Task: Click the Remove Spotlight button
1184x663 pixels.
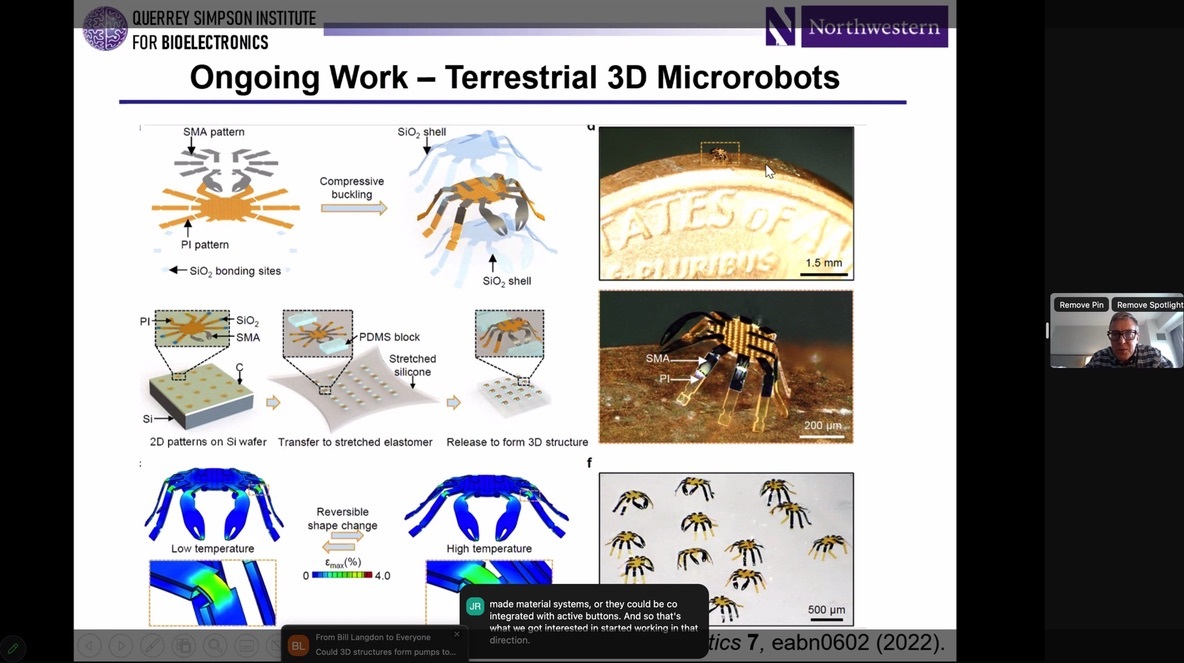Action: coord(1148,305)
